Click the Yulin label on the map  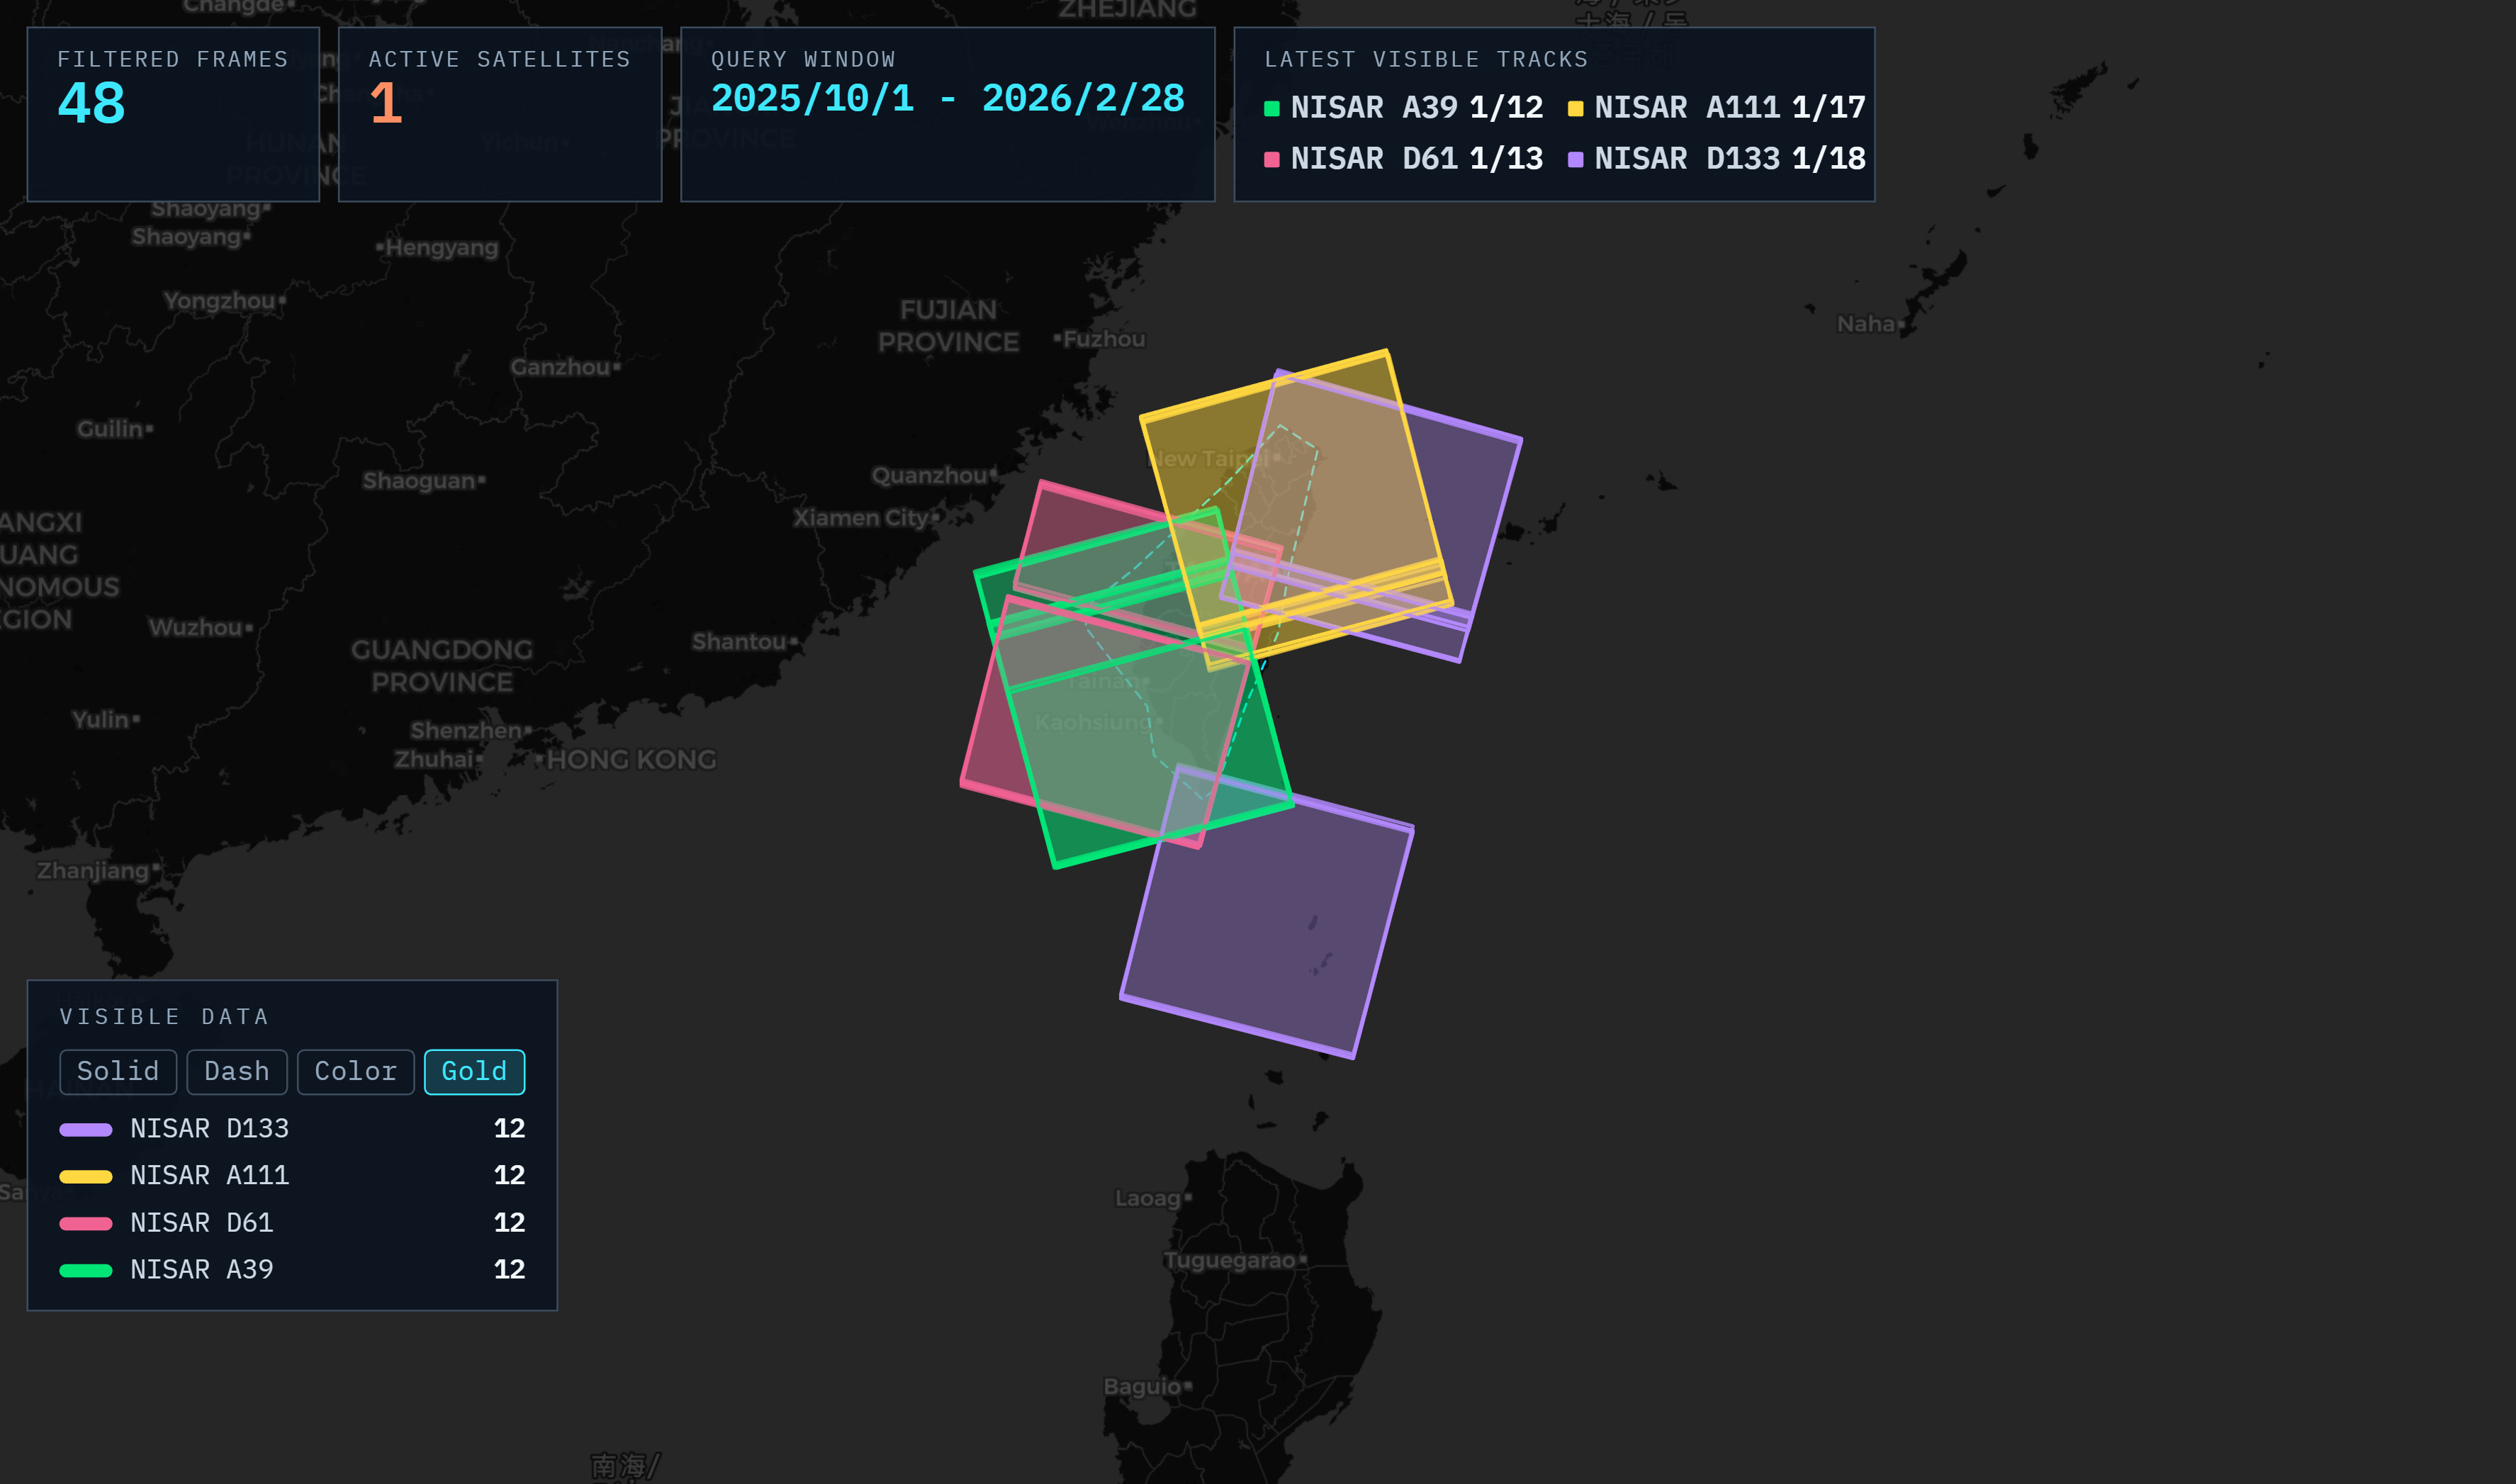(x=100, y=720)
